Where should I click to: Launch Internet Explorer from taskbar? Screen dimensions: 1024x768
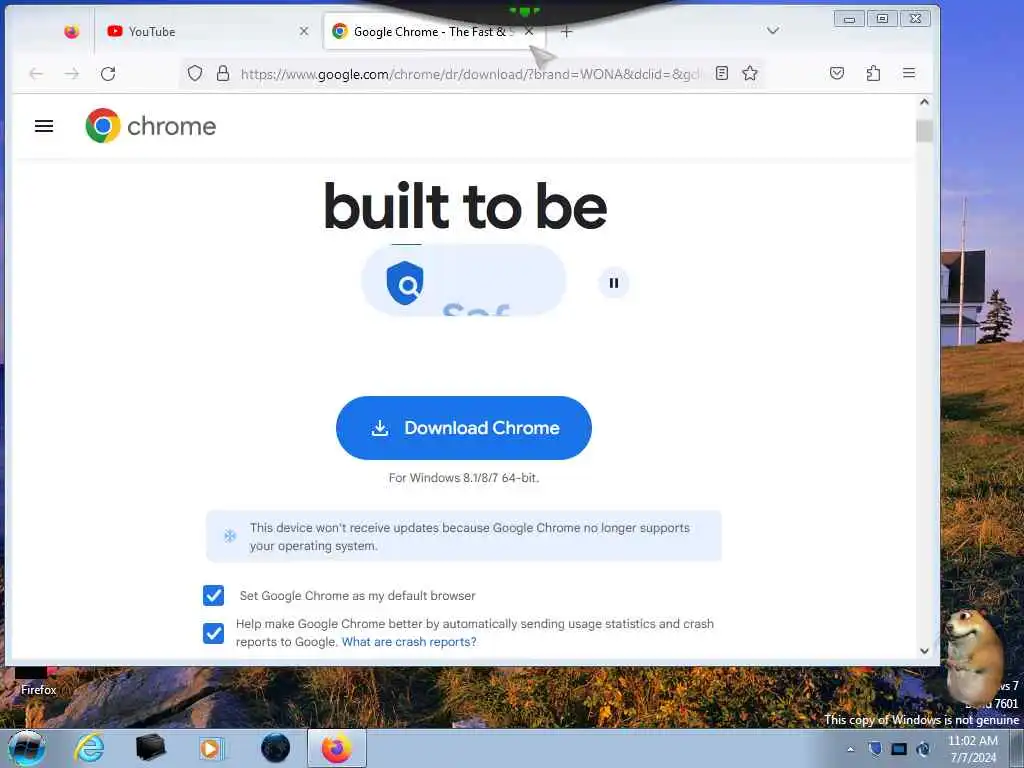89,748
